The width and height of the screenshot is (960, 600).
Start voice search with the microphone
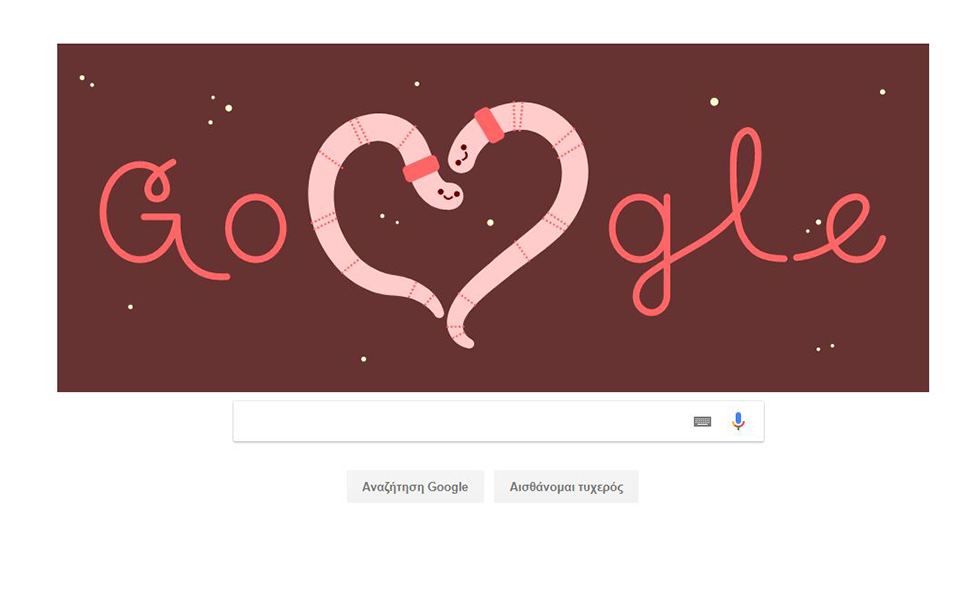(x=738, y=421)
